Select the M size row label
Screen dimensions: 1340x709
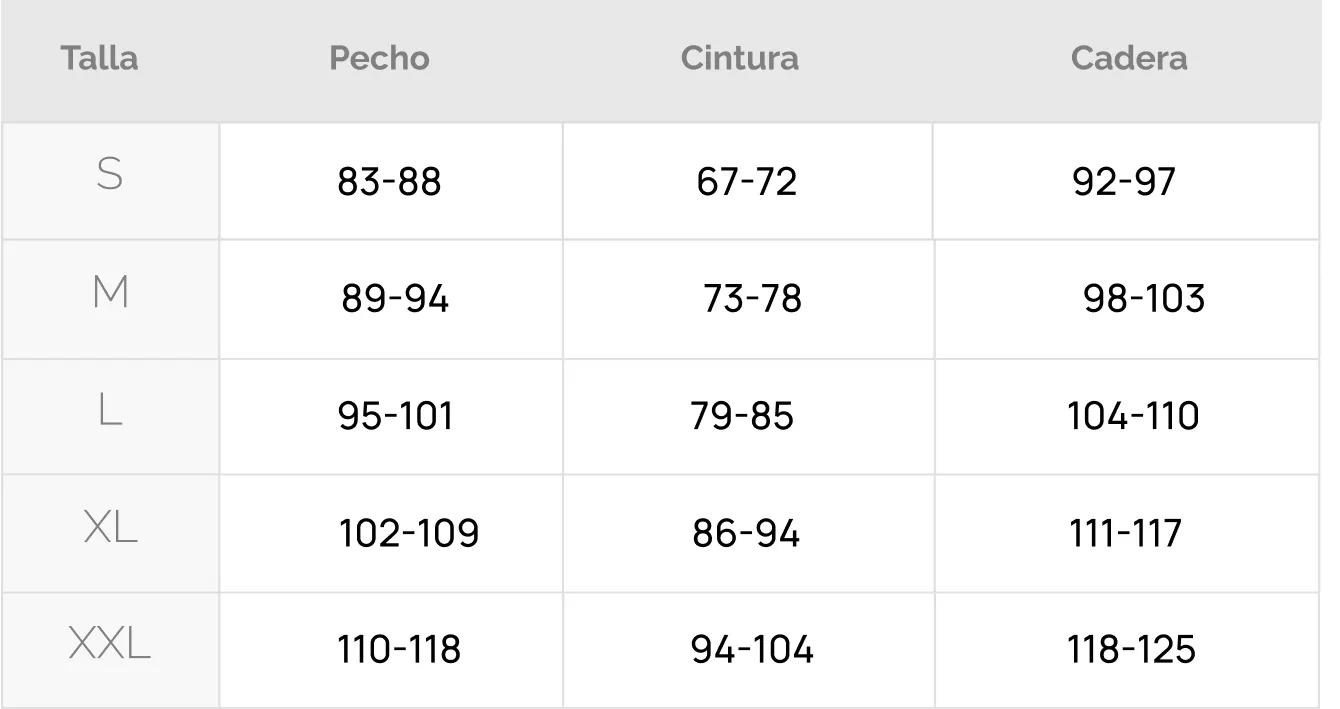(110, 293)
